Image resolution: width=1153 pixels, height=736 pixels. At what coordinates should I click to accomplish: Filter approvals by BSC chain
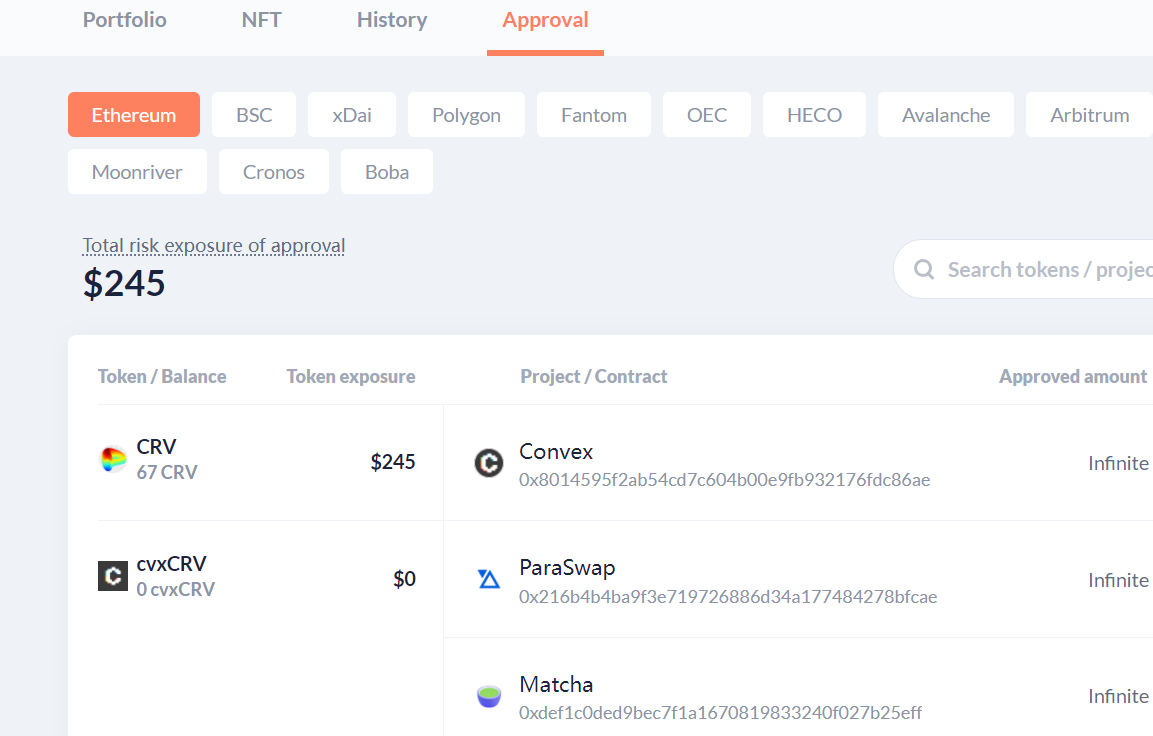254,115
